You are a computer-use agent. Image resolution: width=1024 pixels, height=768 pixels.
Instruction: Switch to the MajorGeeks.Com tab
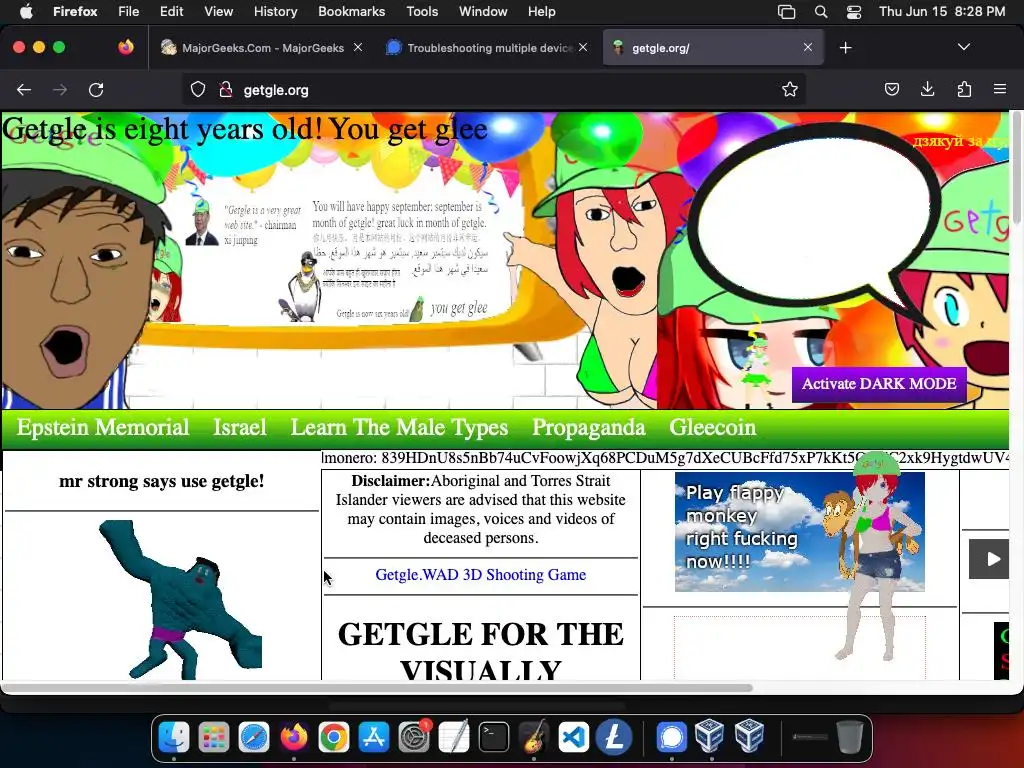click(x=262, y=48)
